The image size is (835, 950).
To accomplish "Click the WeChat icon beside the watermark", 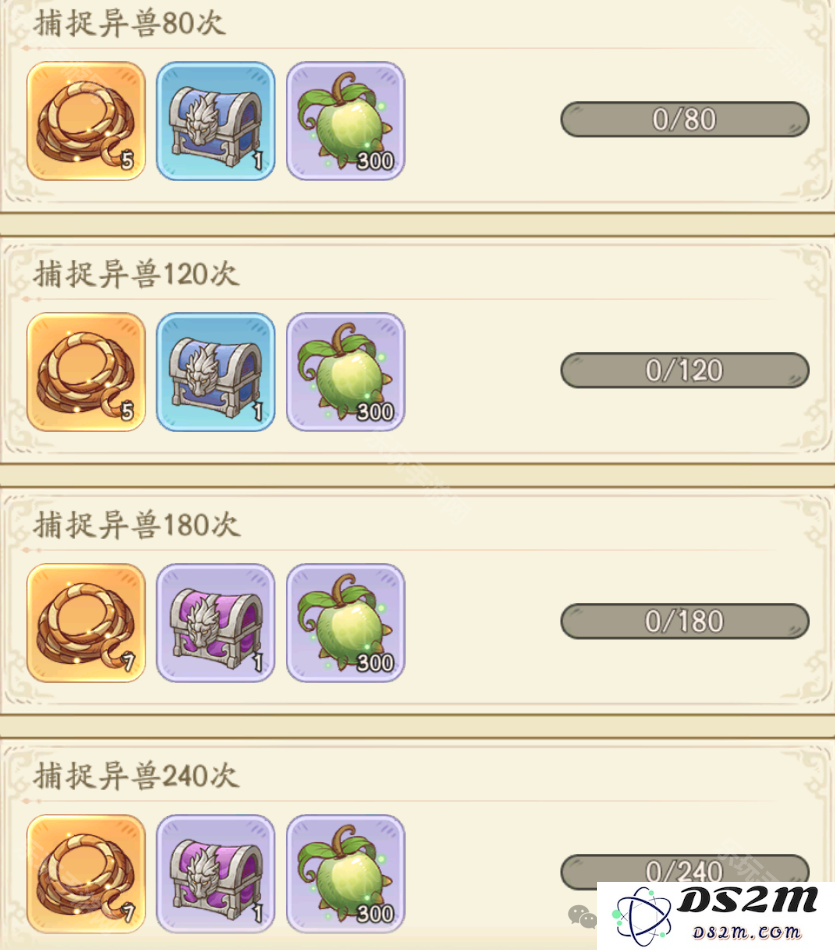I will (x=582, y=917).
